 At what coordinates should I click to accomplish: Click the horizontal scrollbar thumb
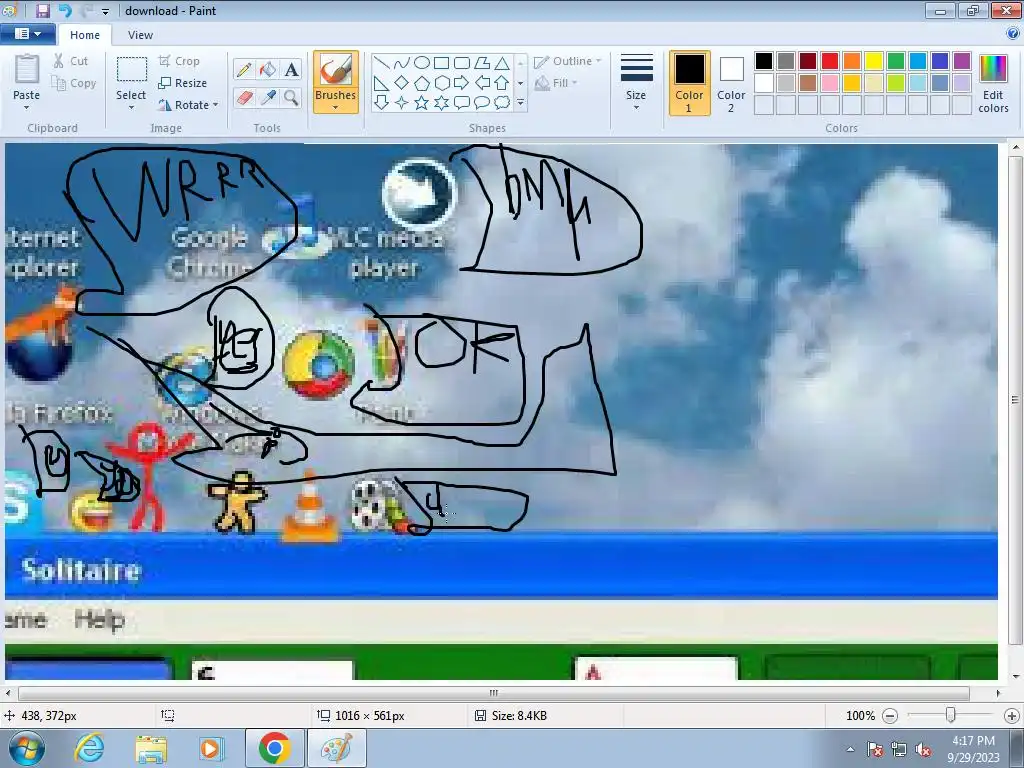click(494, 693)
